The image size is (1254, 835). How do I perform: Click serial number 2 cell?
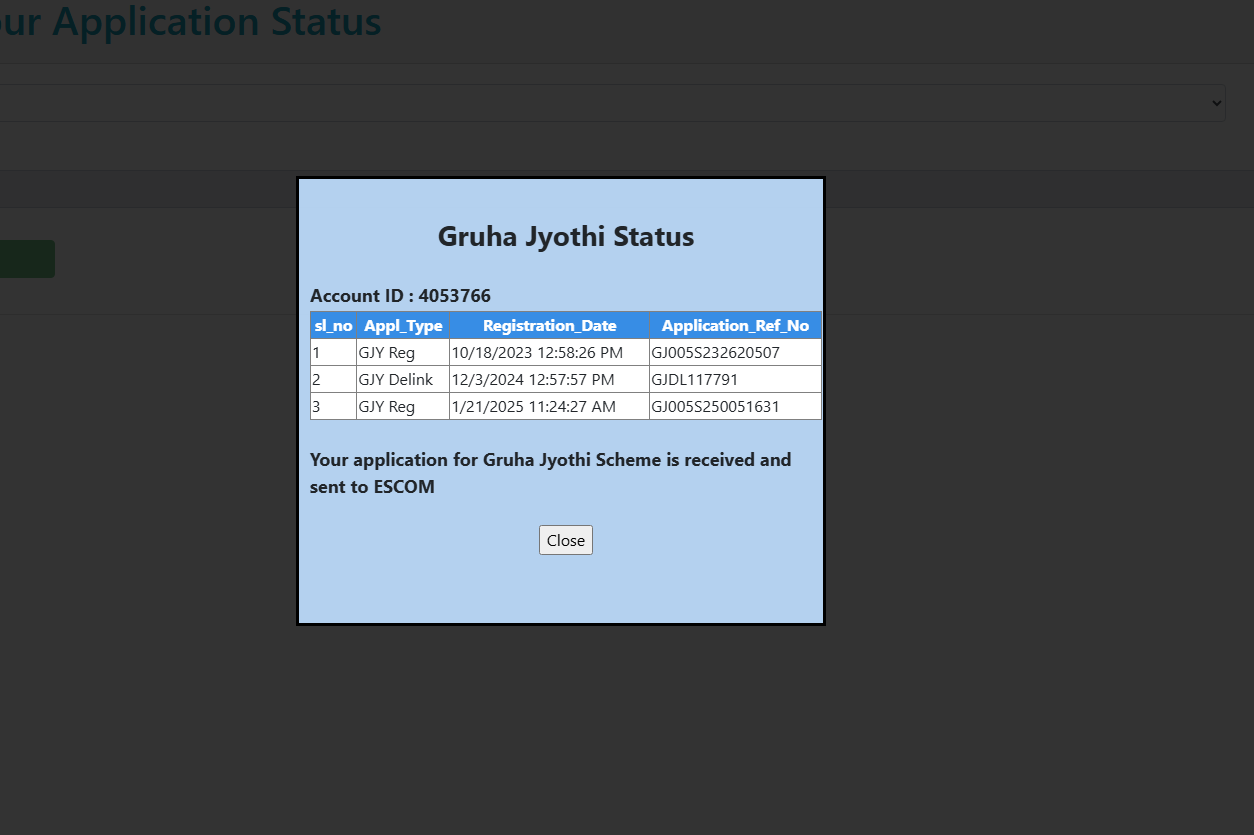tap(333, 380)
